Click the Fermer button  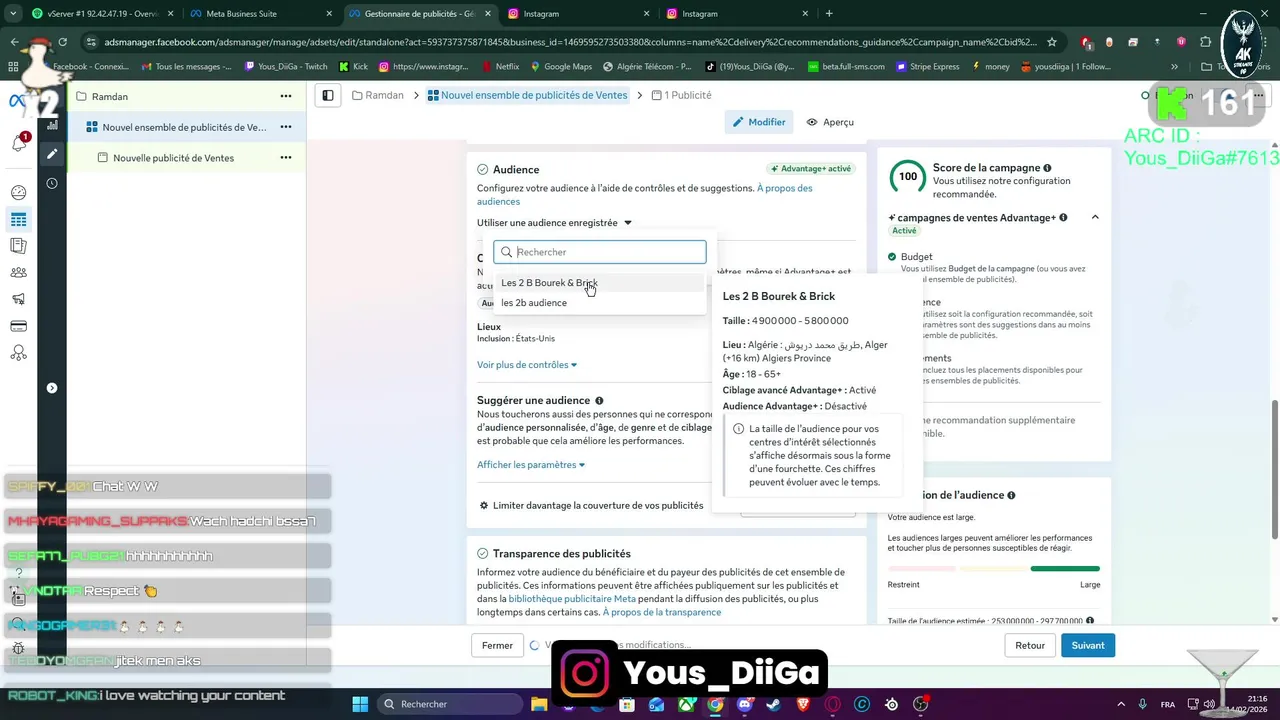[497, 646]
